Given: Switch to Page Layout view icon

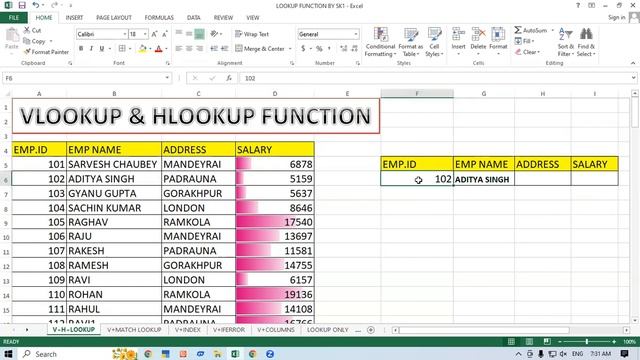Looking at the screenshot, I should pos(529,342).
